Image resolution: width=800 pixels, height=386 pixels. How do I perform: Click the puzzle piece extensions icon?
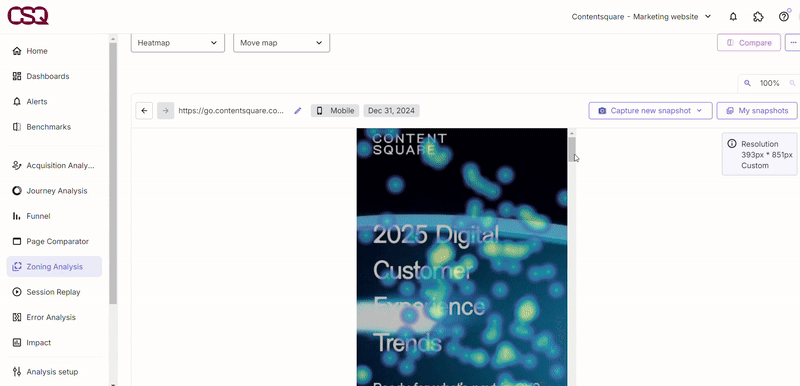[x=758, y=17]
